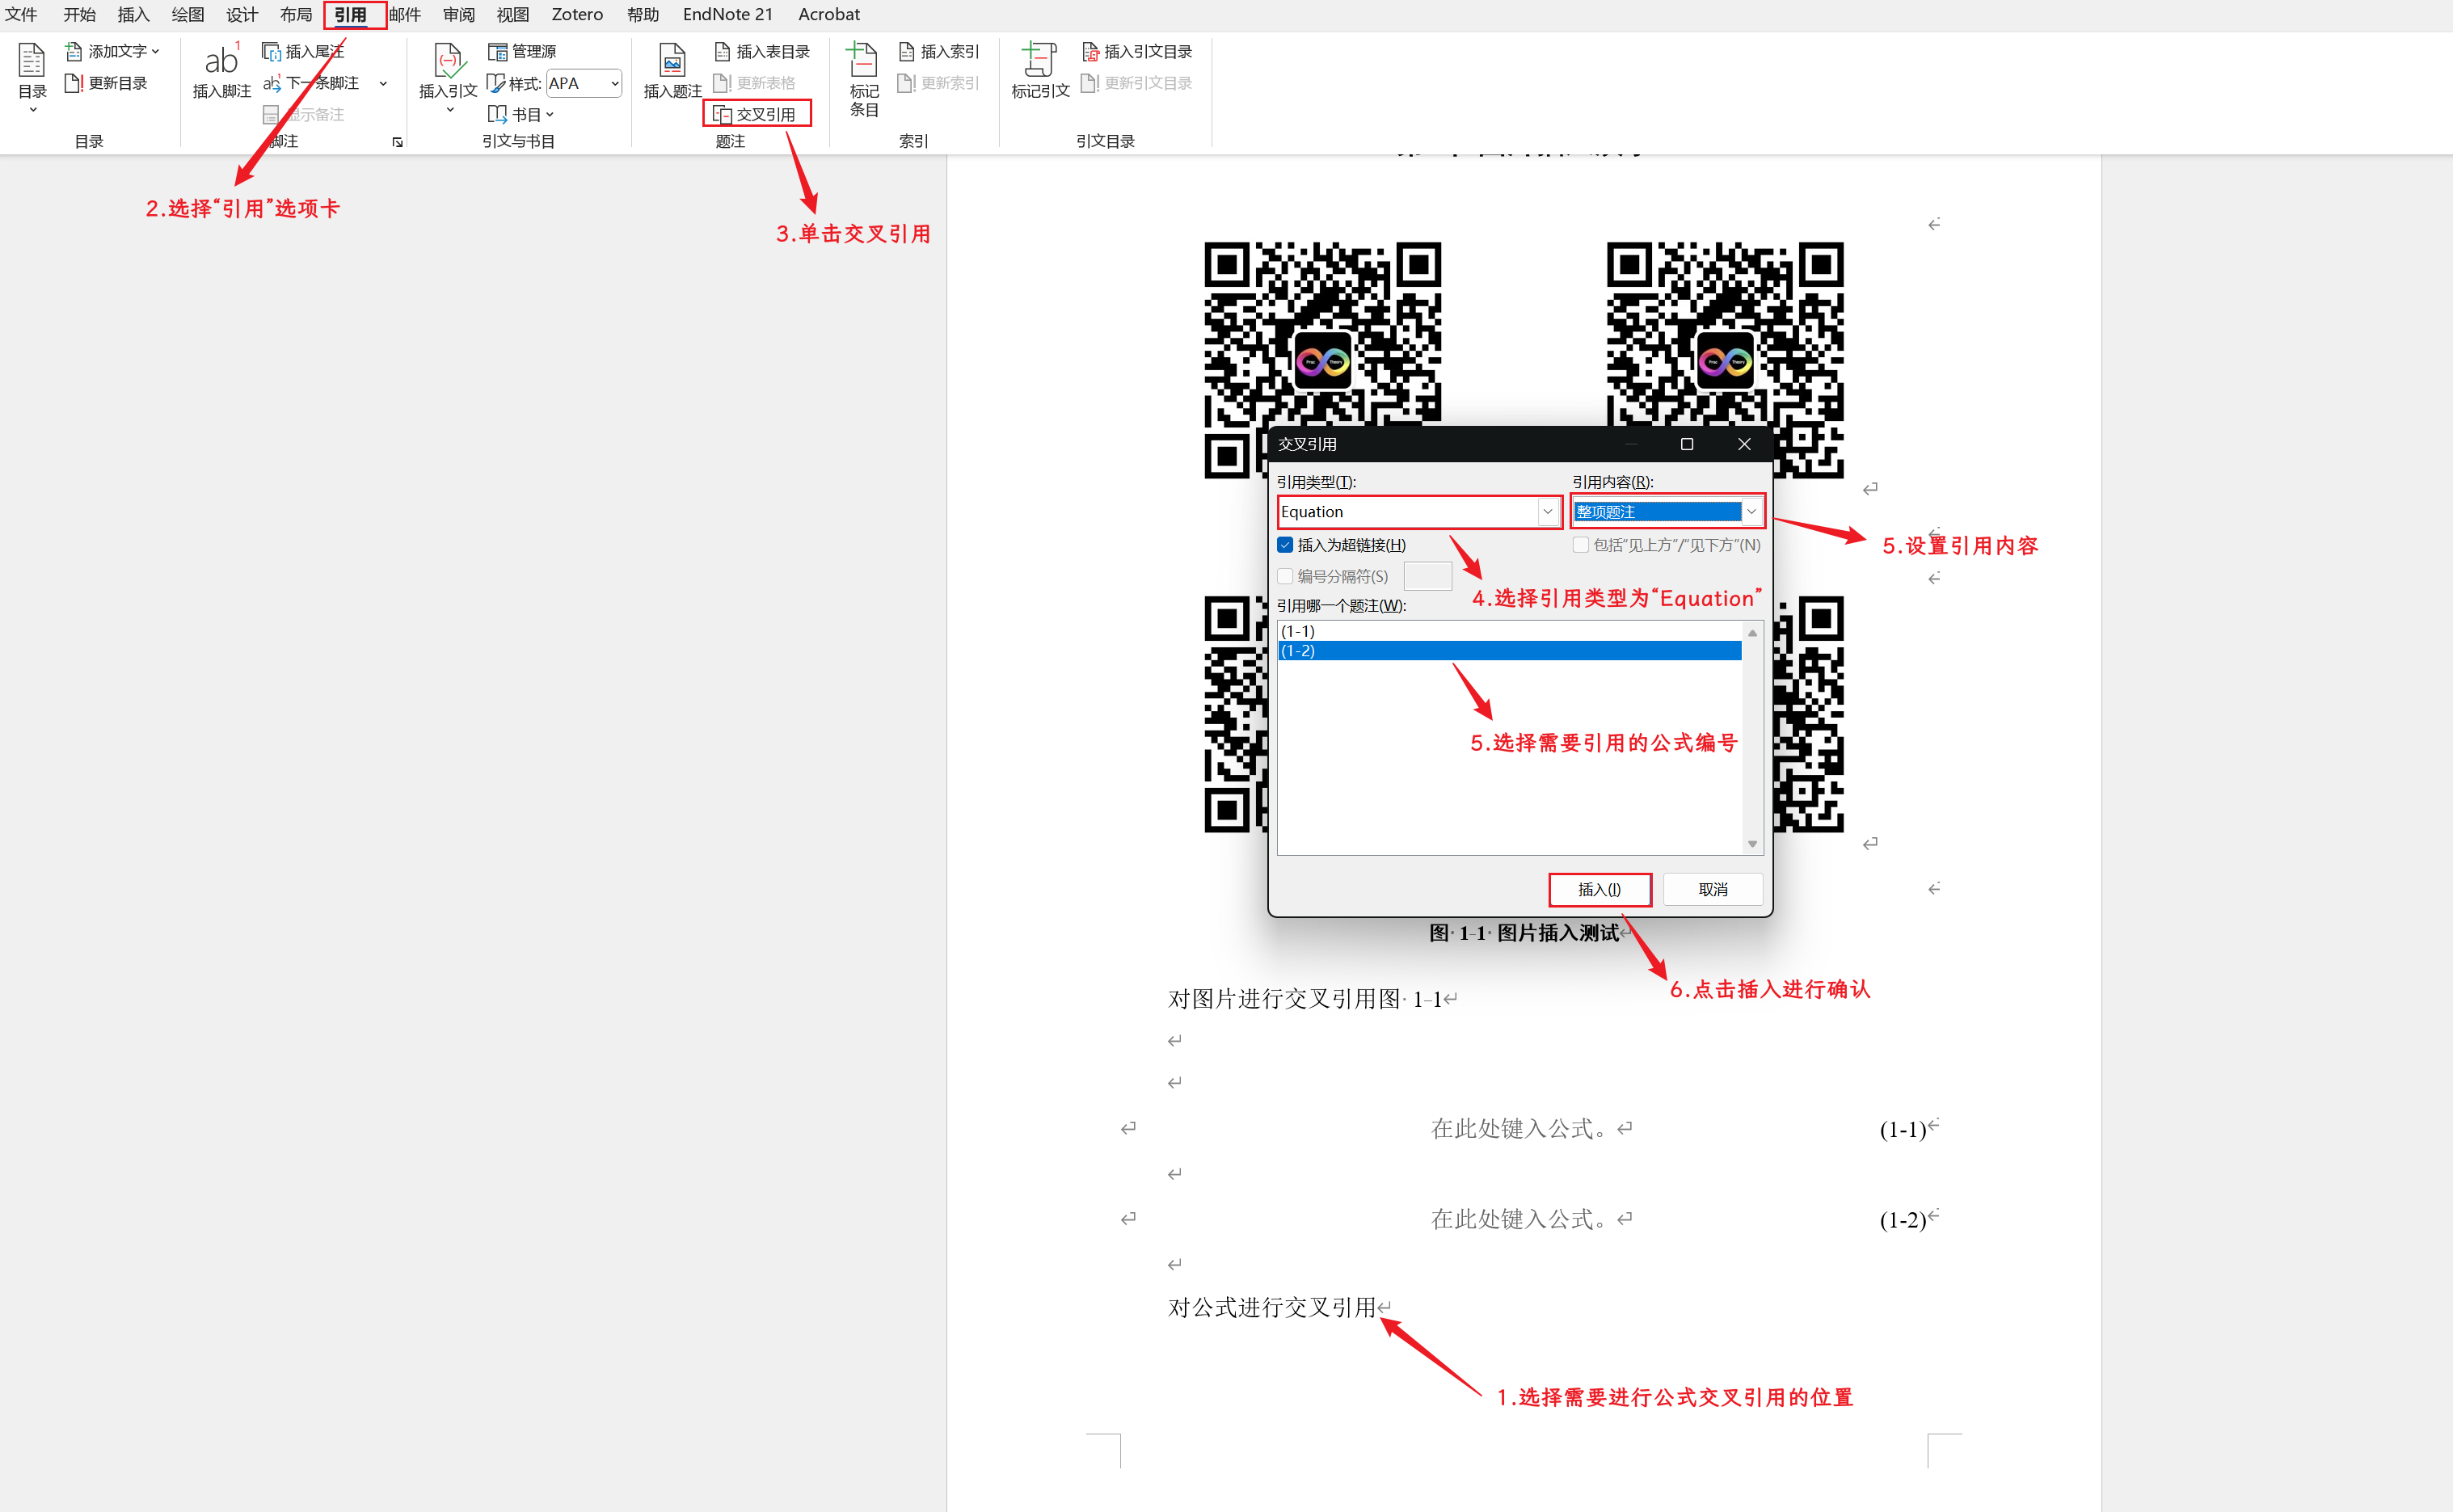The image size is (2453, 1512).
Task: Click the 目录 (Table of Contents) icon
Action: [x=32, y=63]
